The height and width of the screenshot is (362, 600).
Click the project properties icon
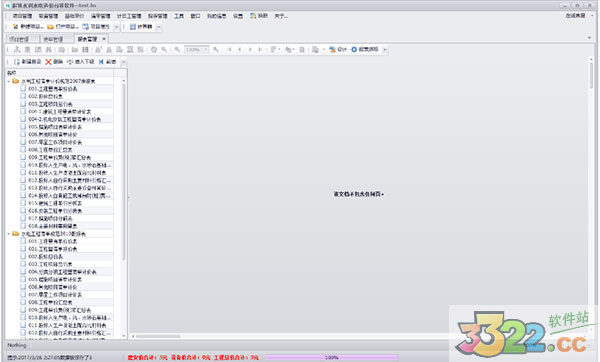(x=85, y=26)
